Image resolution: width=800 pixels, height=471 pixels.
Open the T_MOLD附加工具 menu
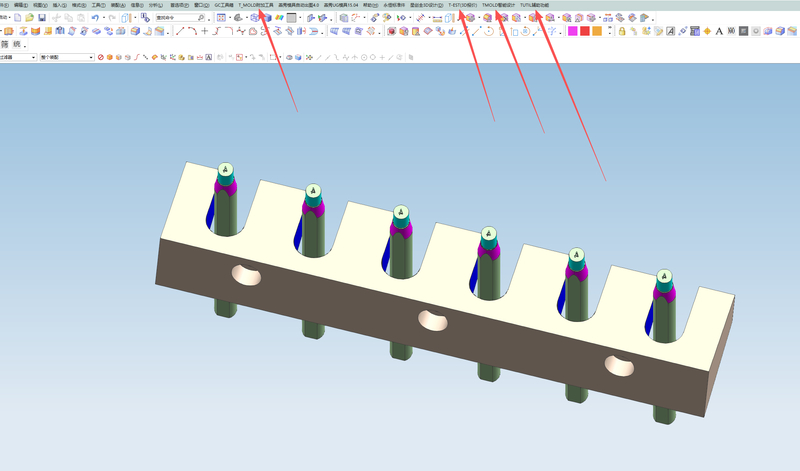click(256, 5)
